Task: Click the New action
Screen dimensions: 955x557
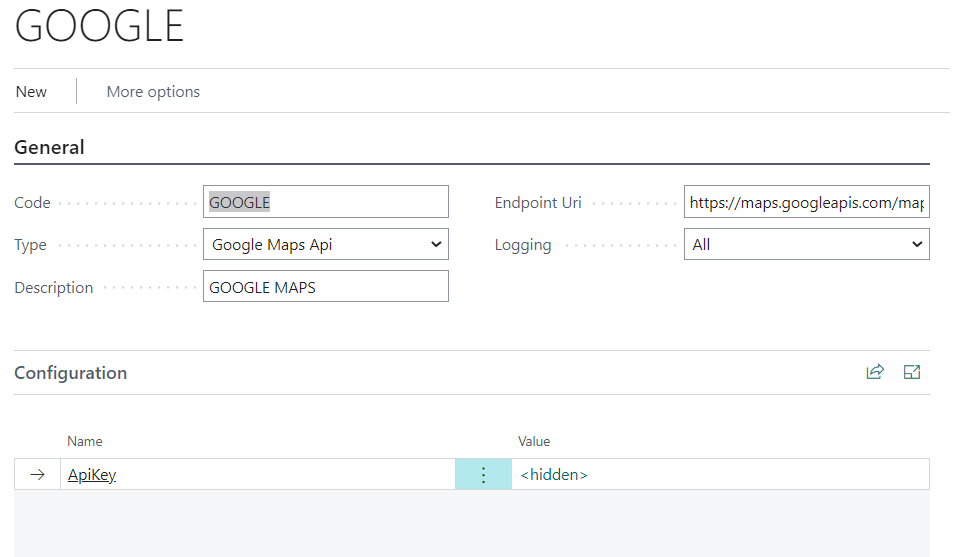Action: click(x=31, y=91)
